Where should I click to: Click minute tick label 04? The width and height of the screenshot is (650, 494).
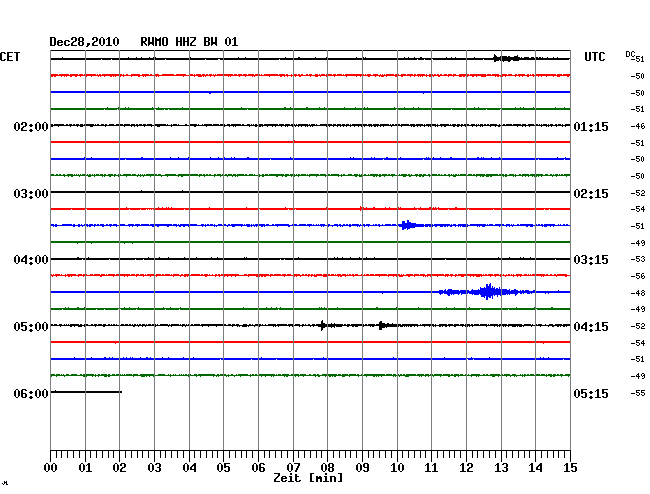(x=189, y=468)
